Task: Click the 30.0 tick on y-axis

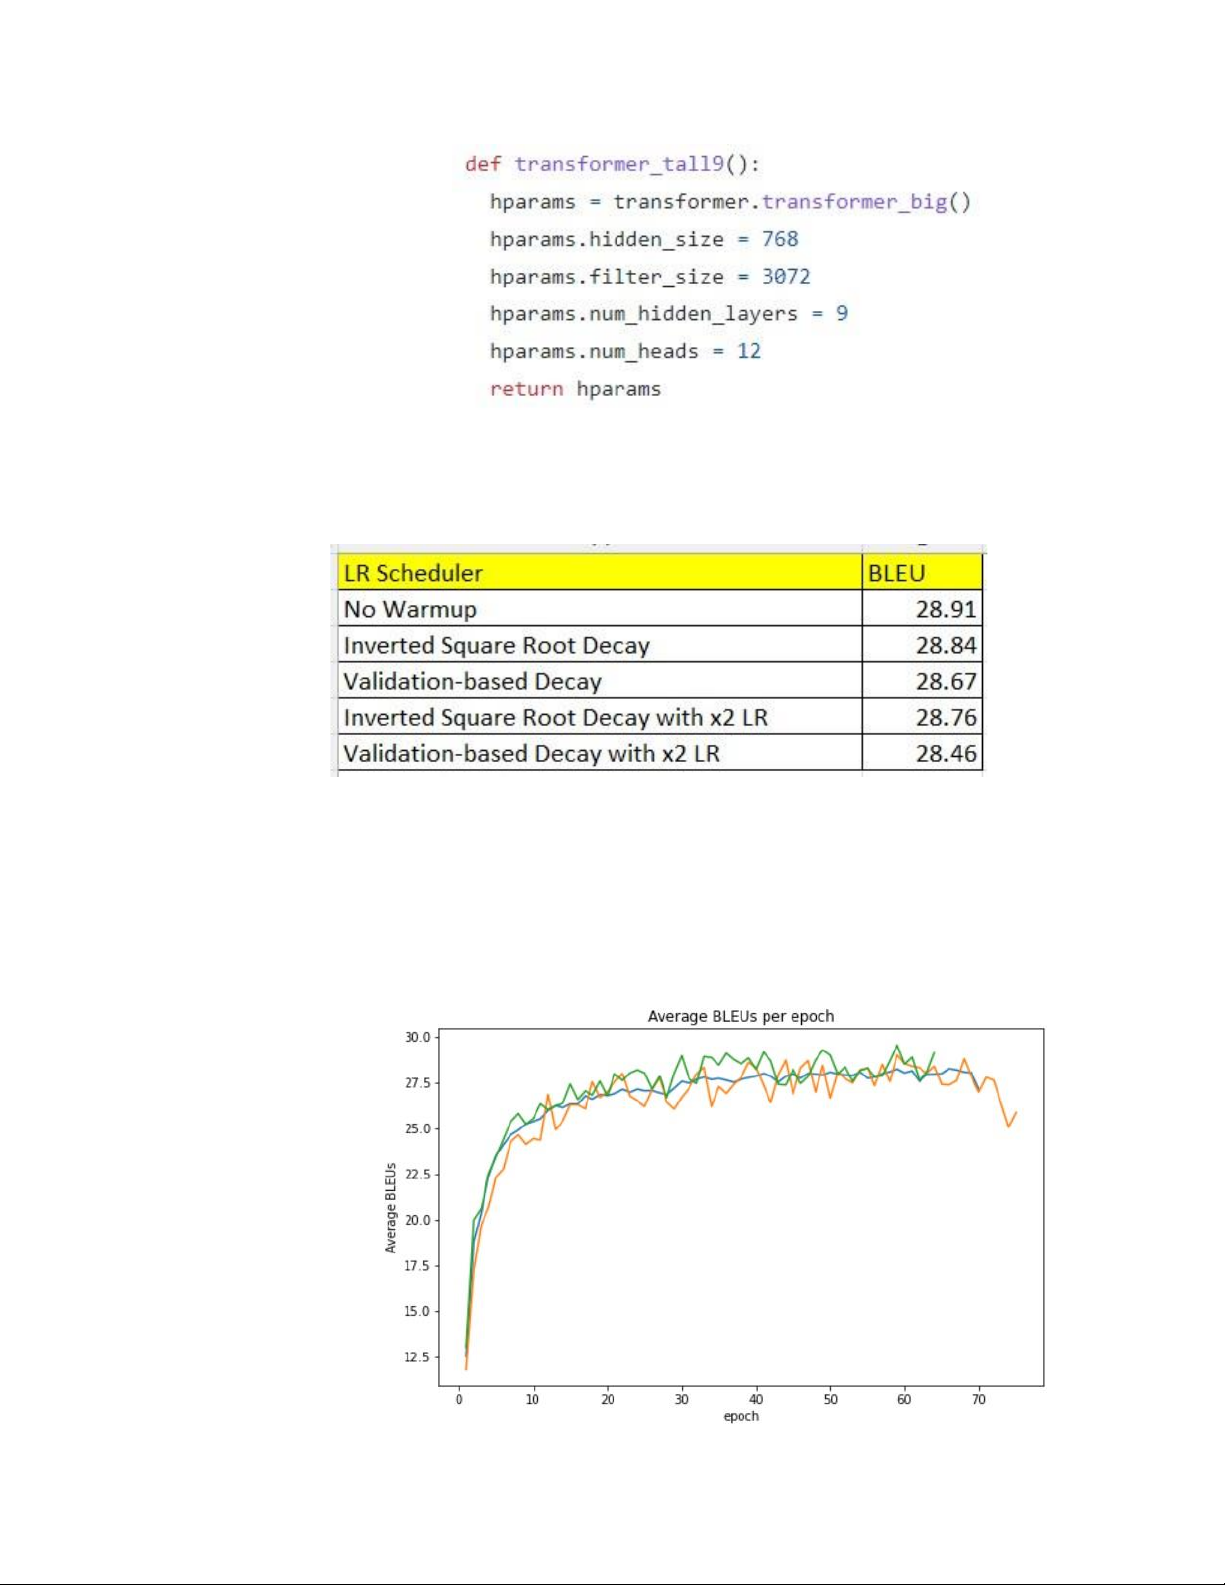Action: coord(417,1037)
